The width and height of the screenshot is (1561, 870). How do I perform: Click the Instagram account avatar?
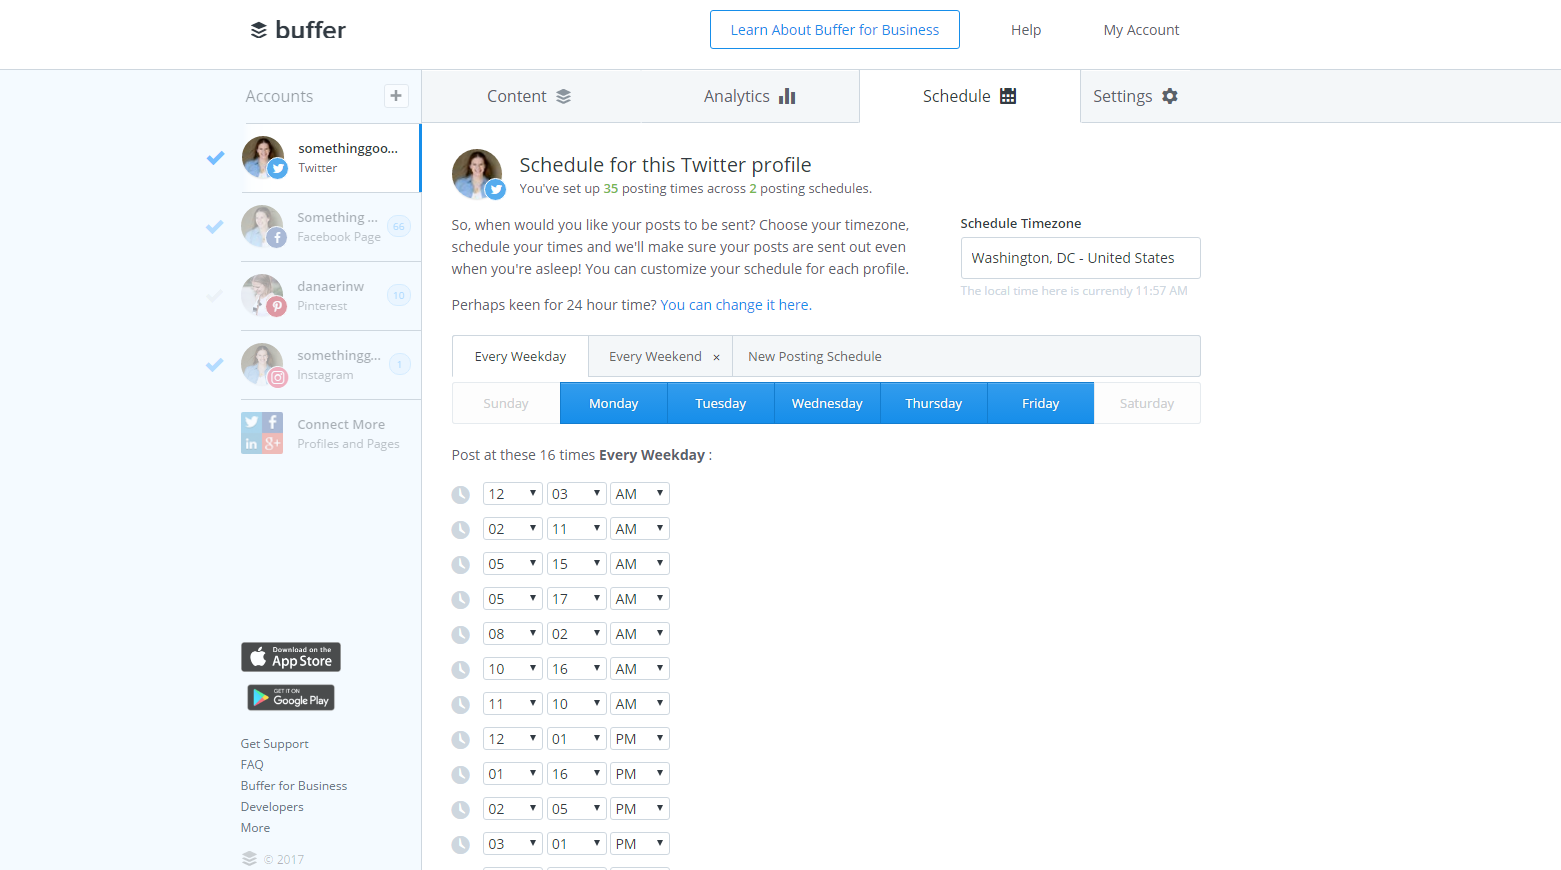[262, 364]
